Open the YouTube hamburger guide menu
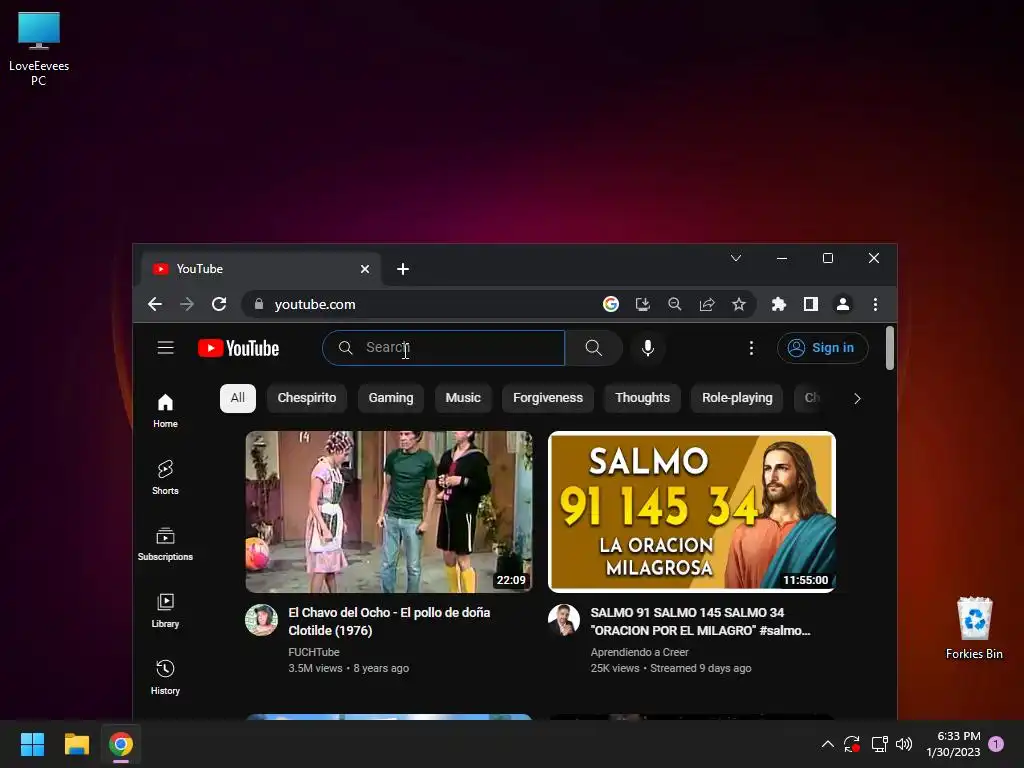 pos(165,348)
